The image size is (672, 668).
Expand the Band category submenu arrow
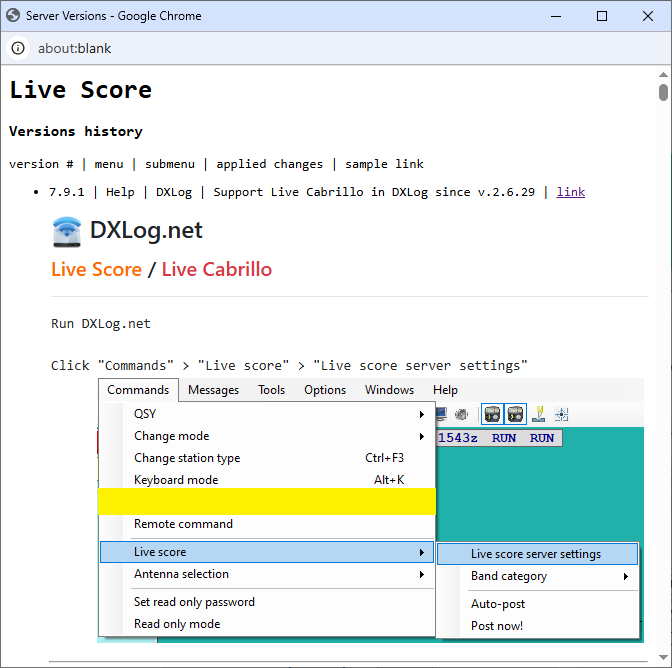626,576
